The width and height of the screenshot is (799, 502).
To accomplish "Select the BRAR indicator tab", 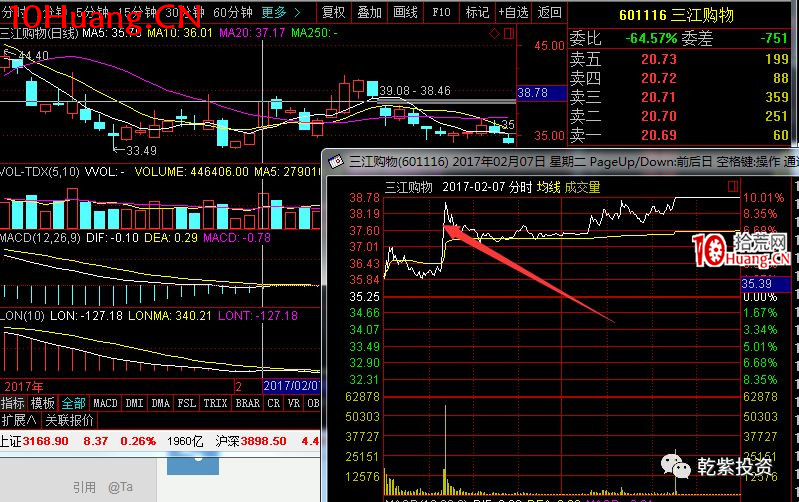I will (247, 403).
